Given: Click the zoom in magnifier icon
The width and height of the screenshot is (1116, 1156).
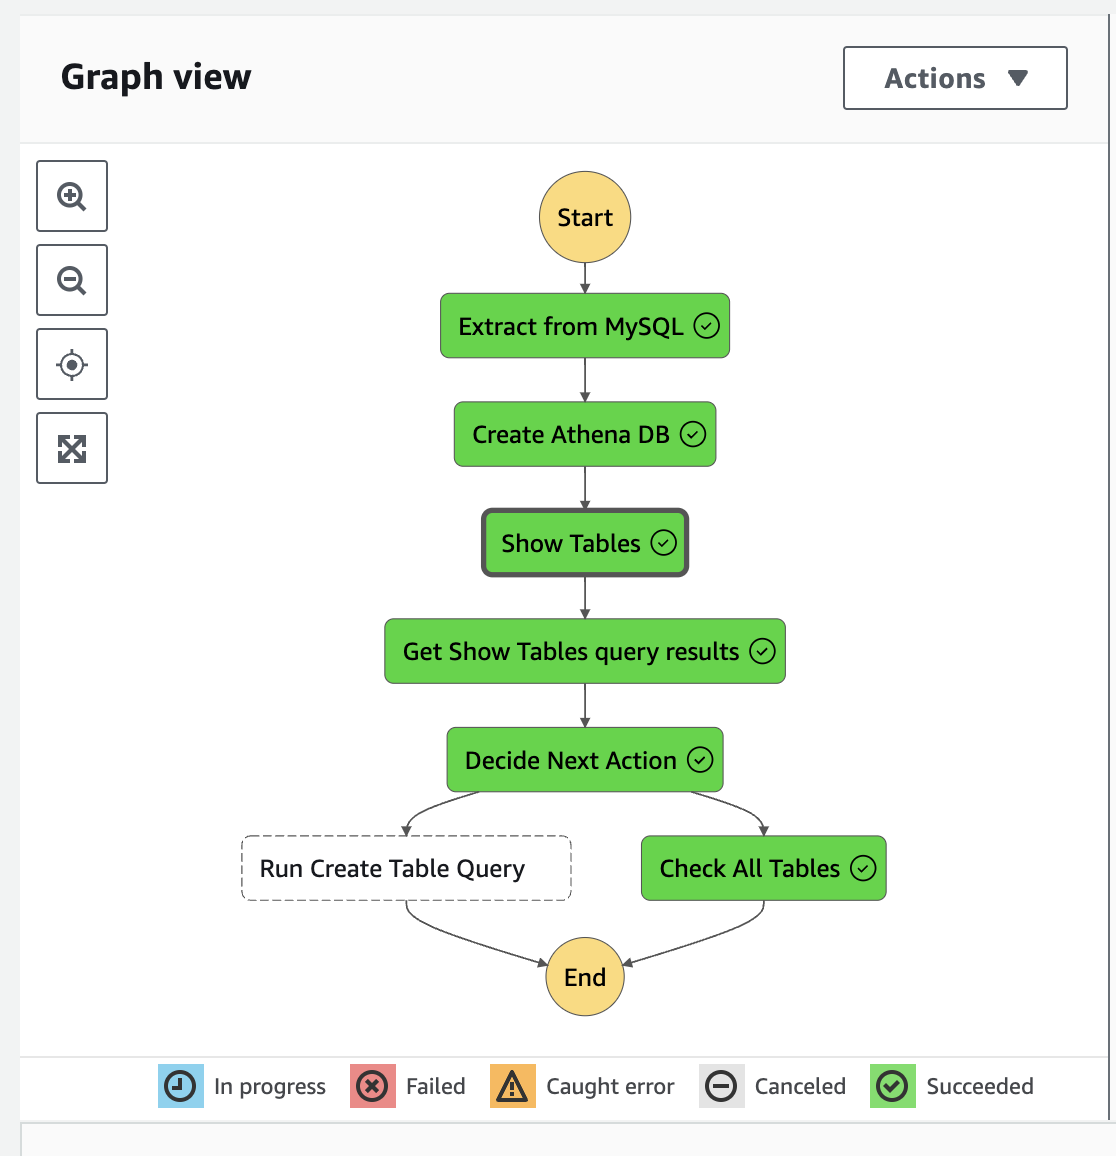Looking at the screenshot, I should click(71, 196).
